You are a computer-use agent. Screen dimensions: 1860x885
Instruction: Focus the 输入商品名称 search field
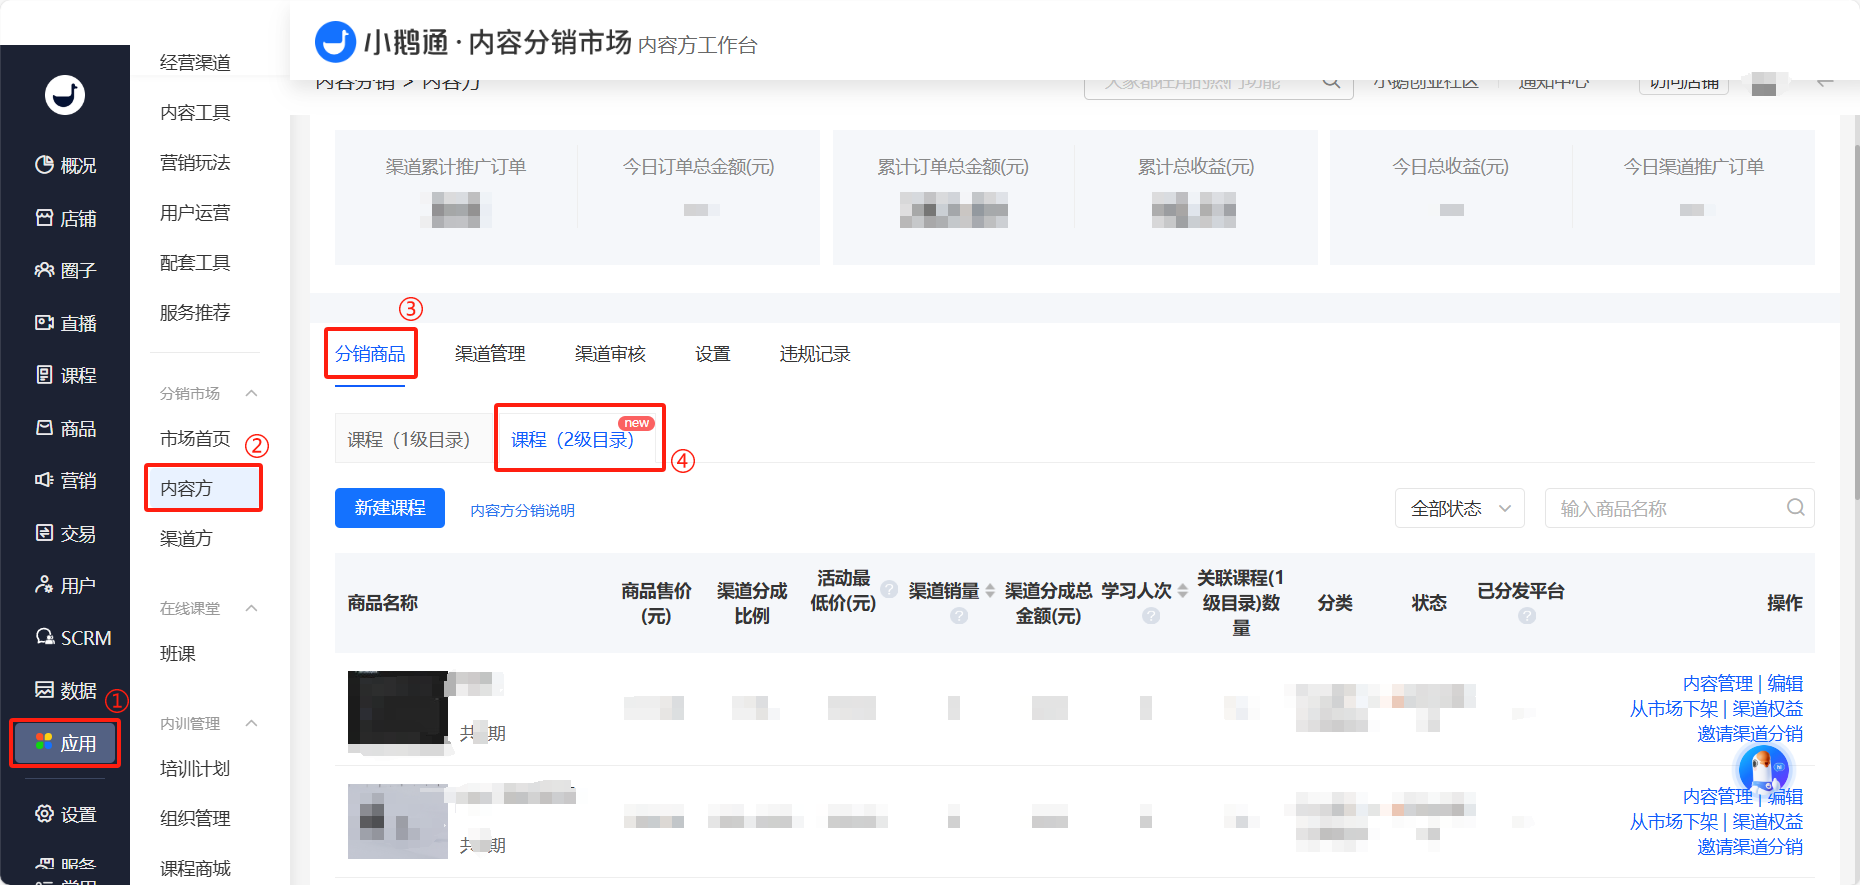(1680, 508)
